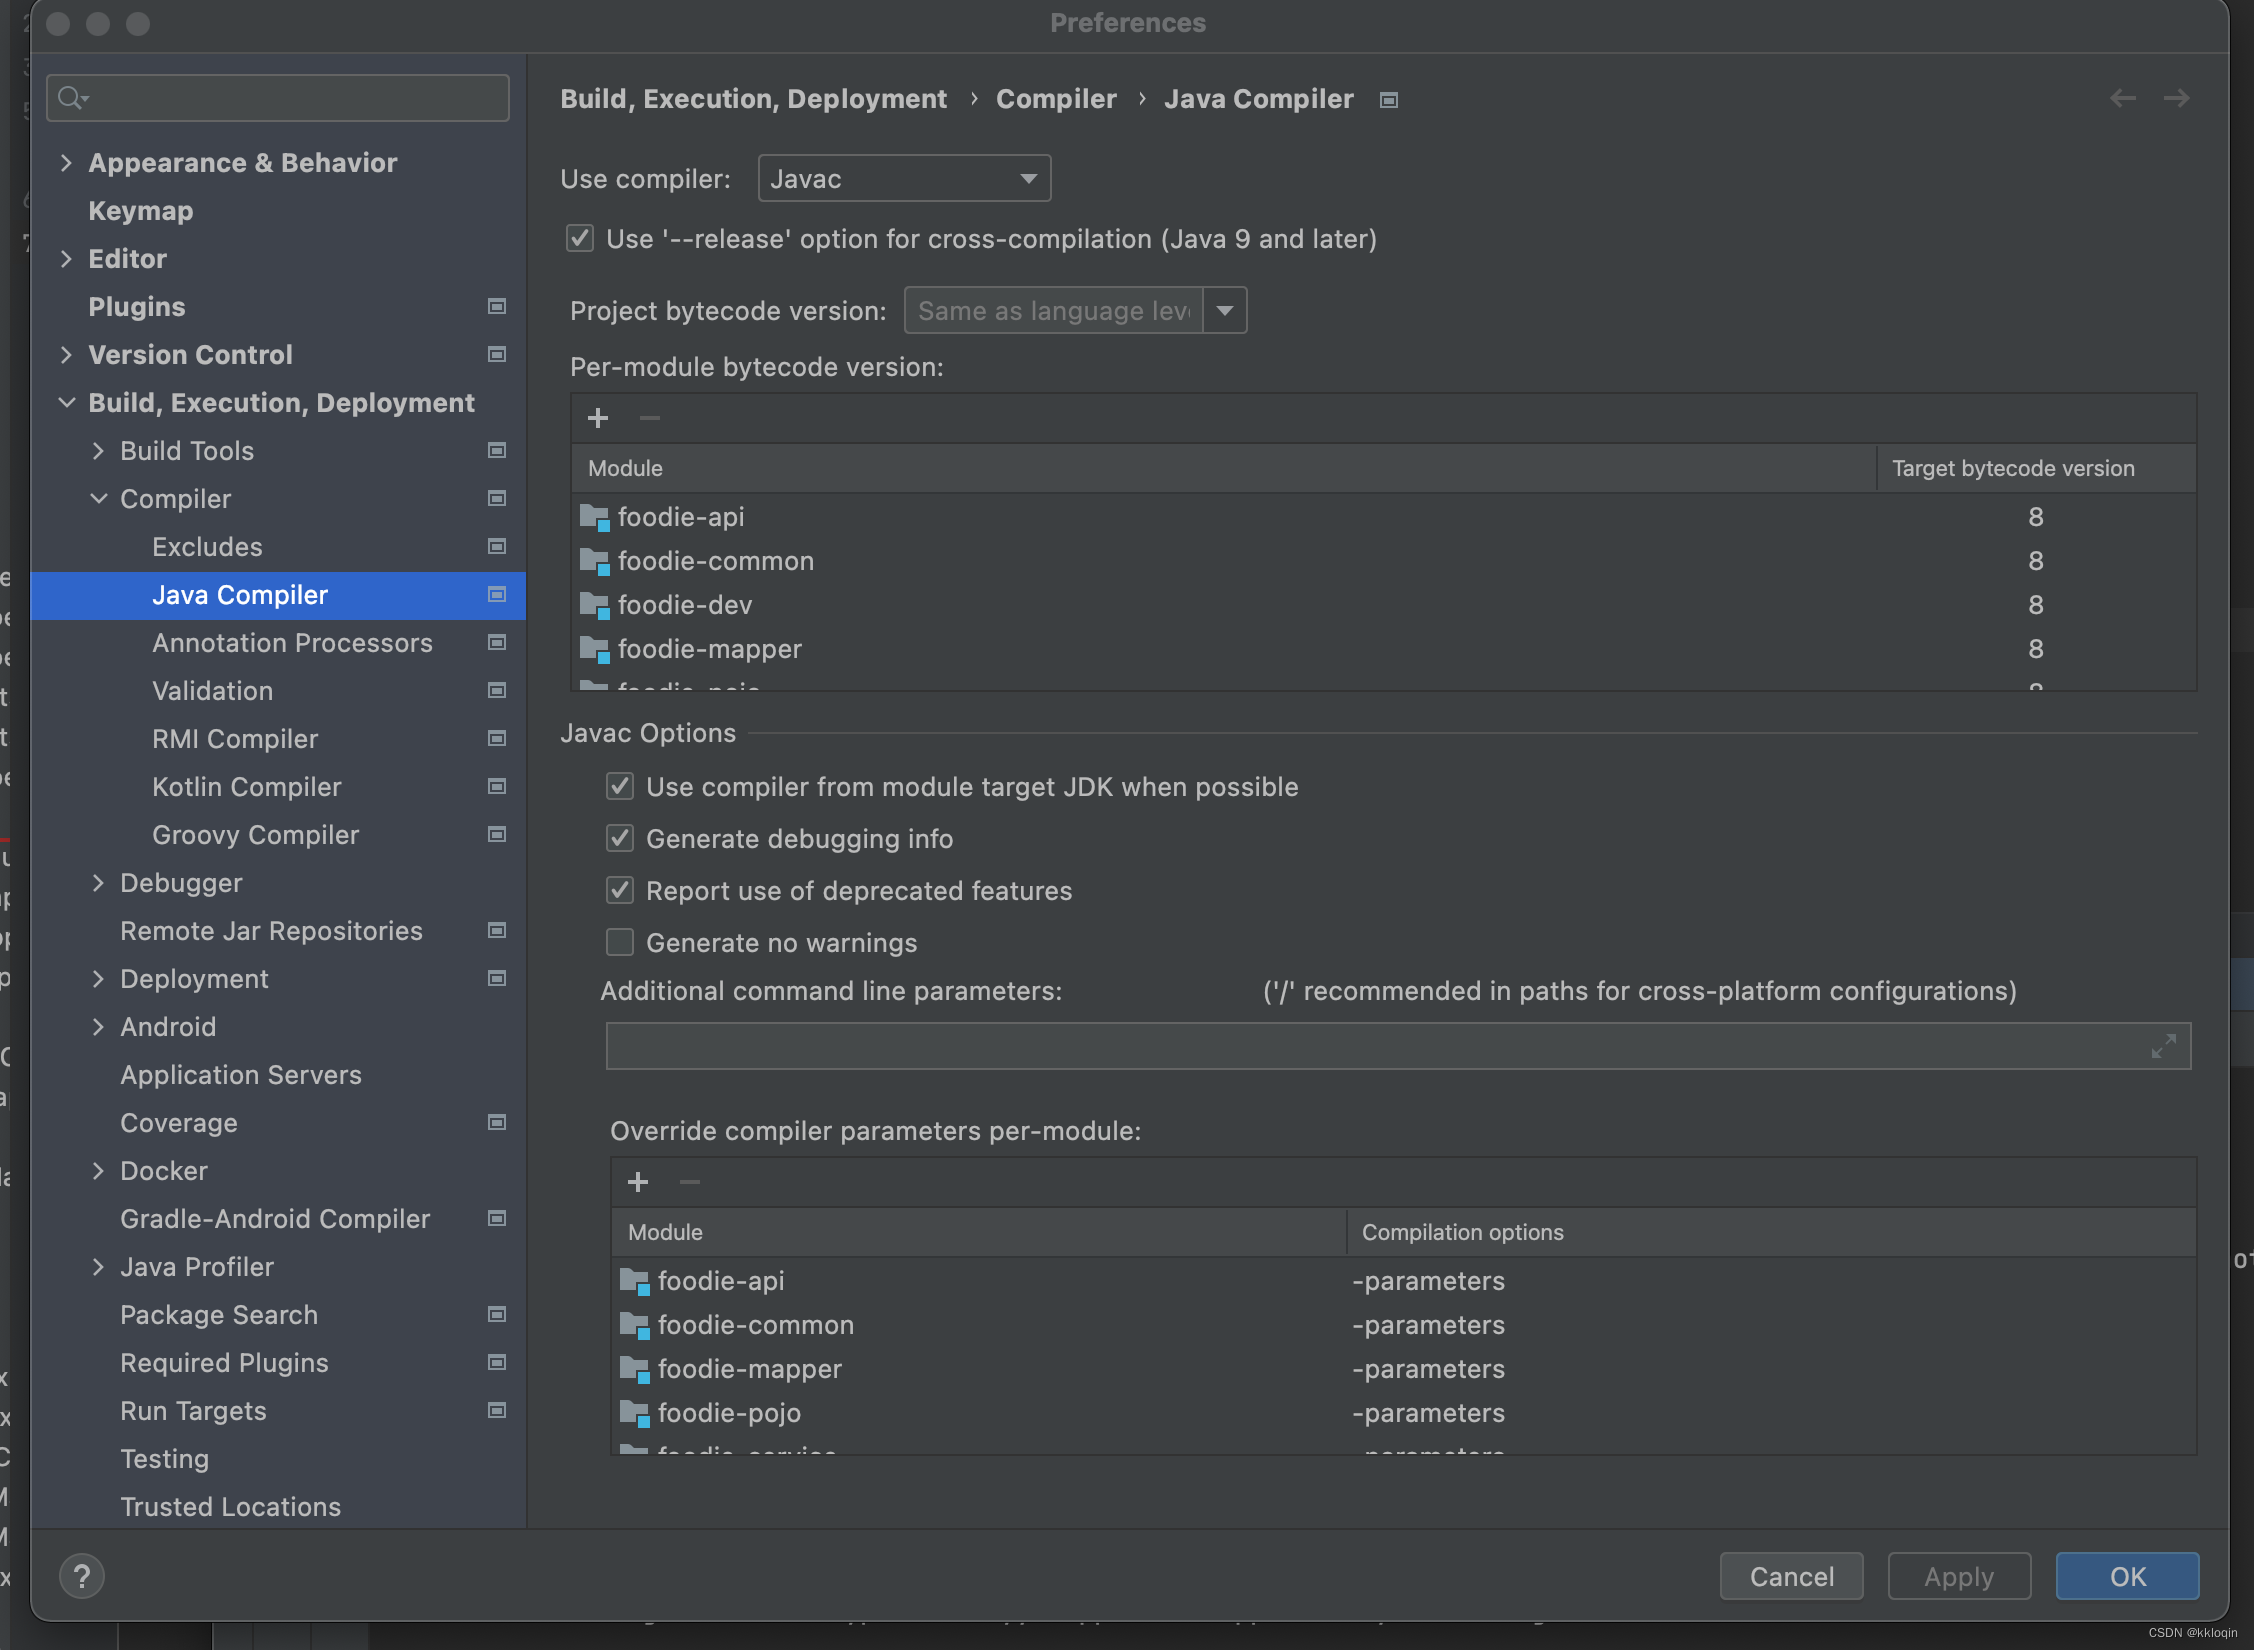Viewport: 2254px width, 1650px height.
Task: Open the Use compiler Javac dropdown
Action: coord(904,179)
